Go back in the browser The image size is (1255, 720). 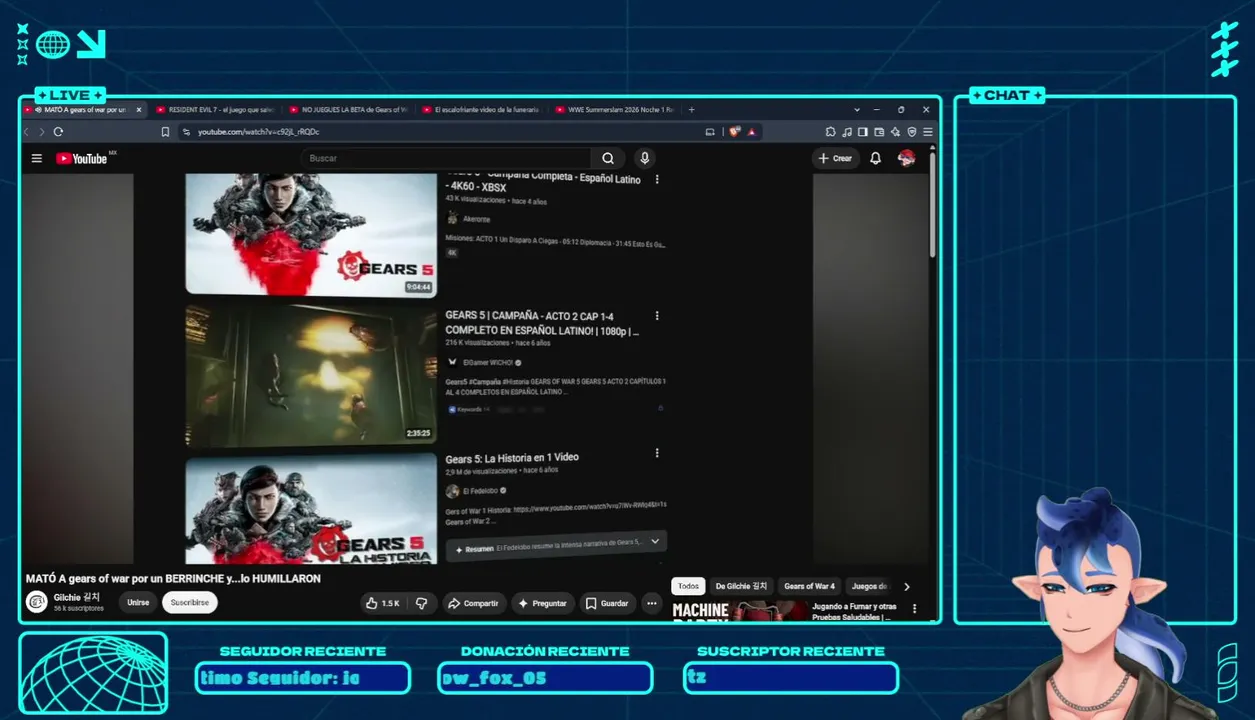pyautogui.click(x=27, y=131)
